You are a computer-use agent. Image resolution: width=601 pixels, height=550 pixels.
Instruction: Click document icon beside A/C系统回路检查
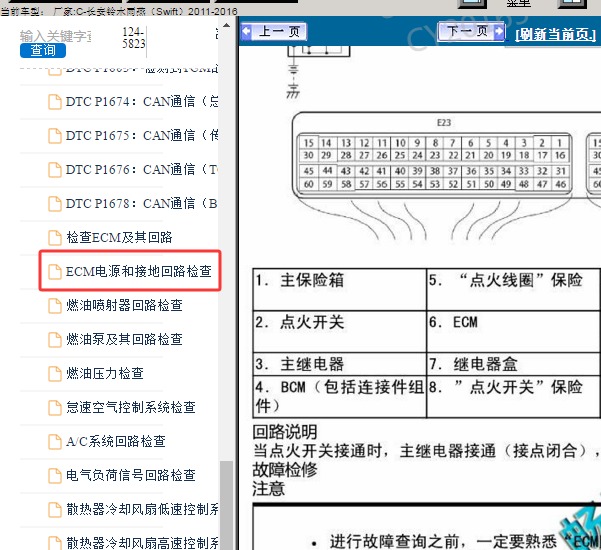pos(55,442)
